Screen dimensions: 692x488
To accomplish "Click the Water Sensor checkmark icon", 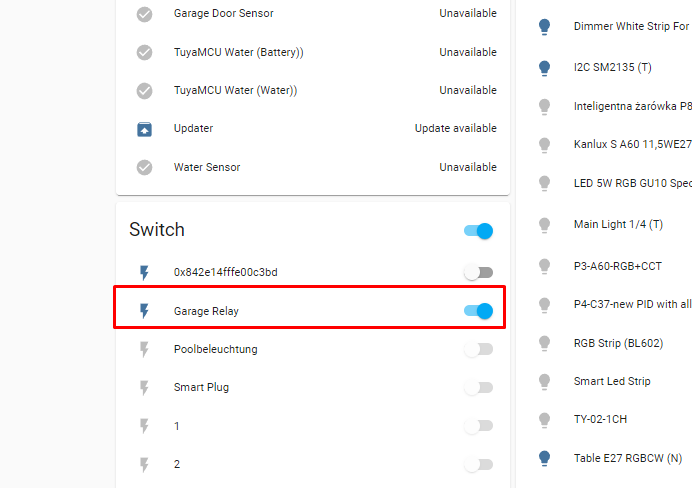I will 144,168.
